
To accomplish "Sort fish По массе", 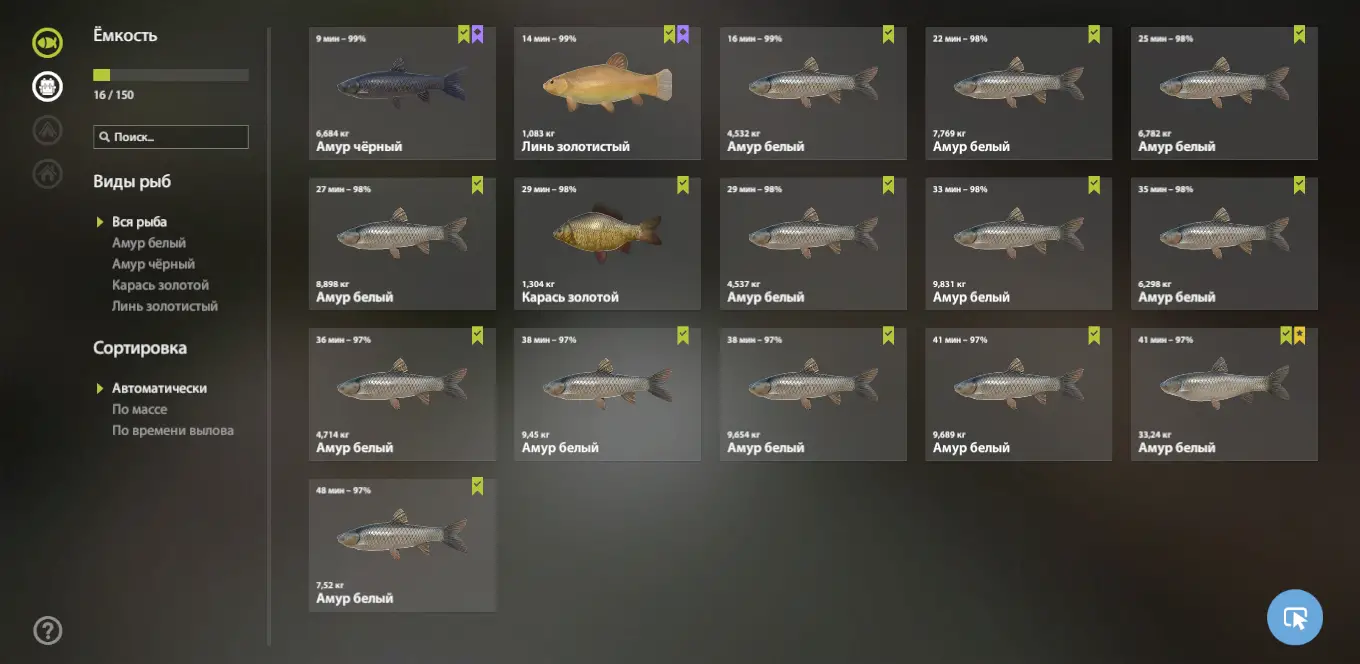I will [x=139, y=409].
